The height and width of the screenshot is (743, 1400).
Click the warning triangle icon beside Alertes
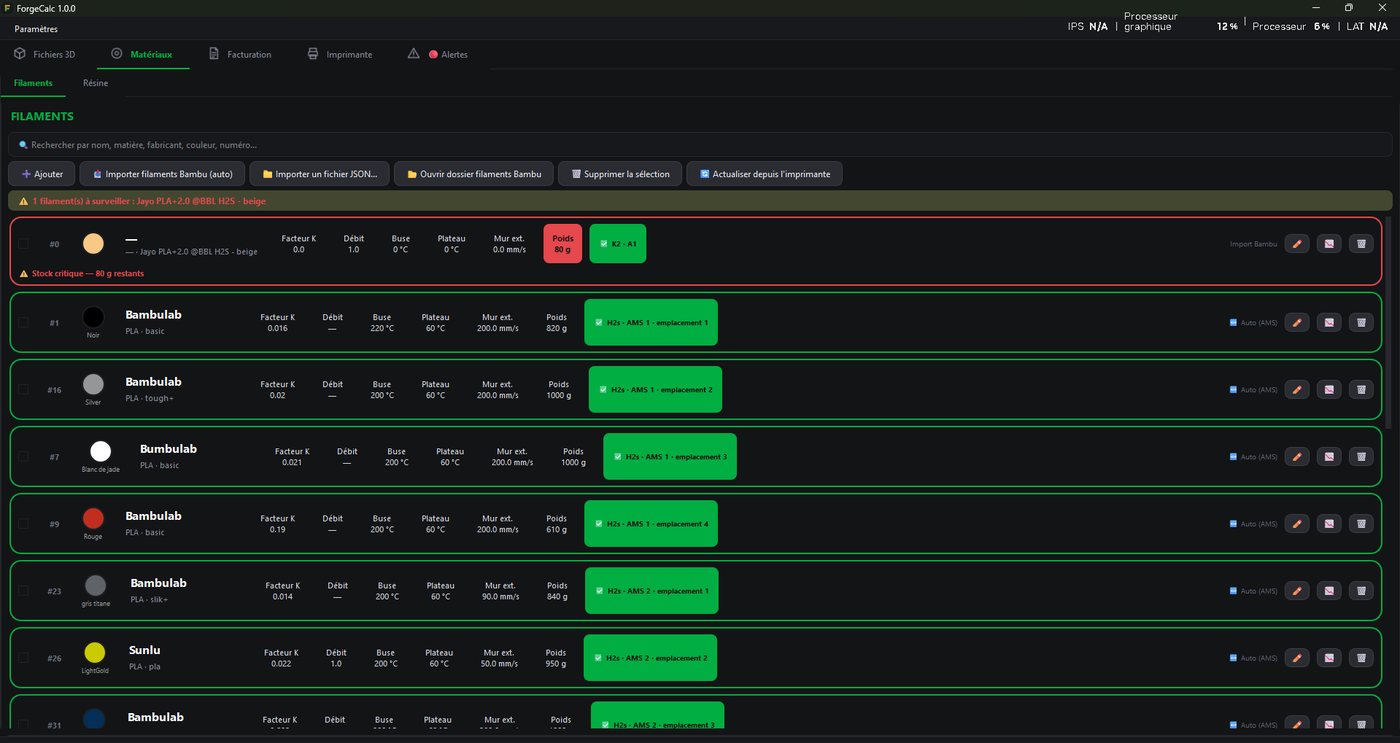[413, 54]
